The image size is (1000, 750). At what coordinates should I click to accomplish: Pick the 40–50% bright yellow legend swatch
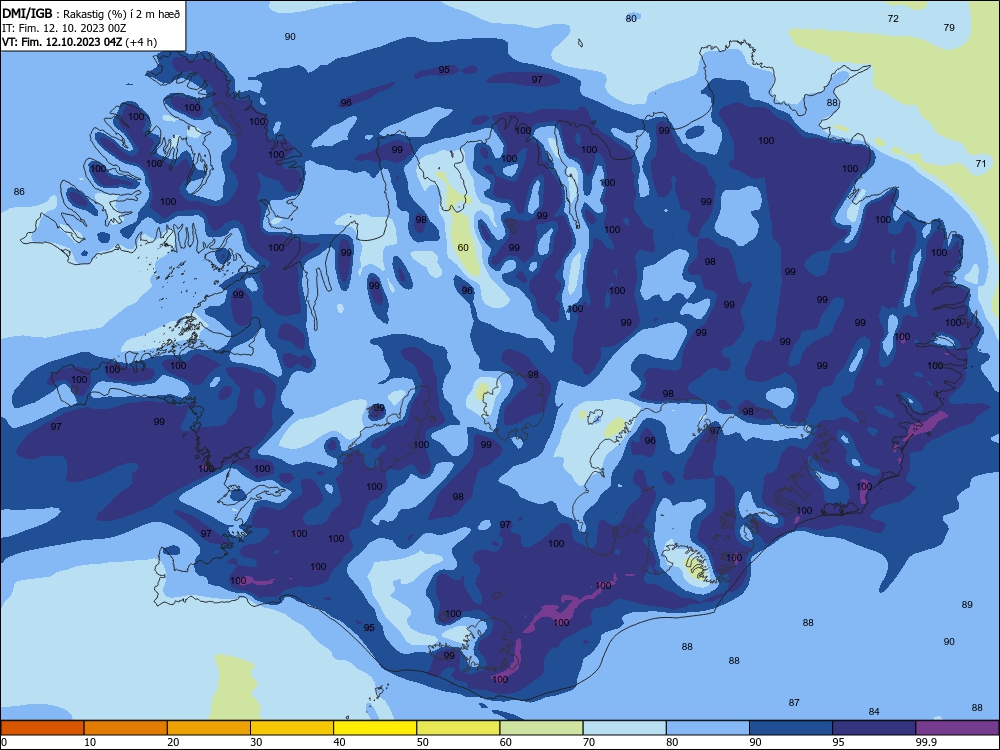coord(375,728)
